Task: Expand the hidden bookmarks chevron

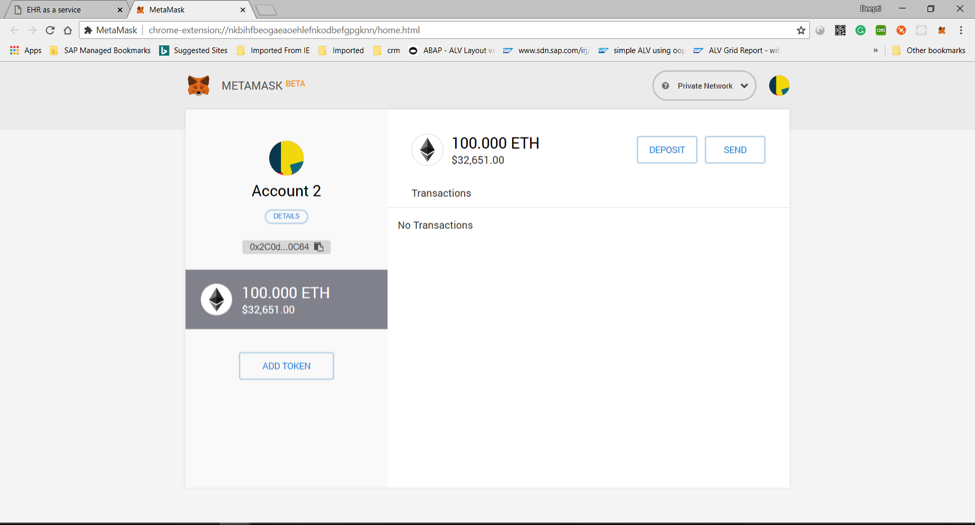Action: coord(876,50)
